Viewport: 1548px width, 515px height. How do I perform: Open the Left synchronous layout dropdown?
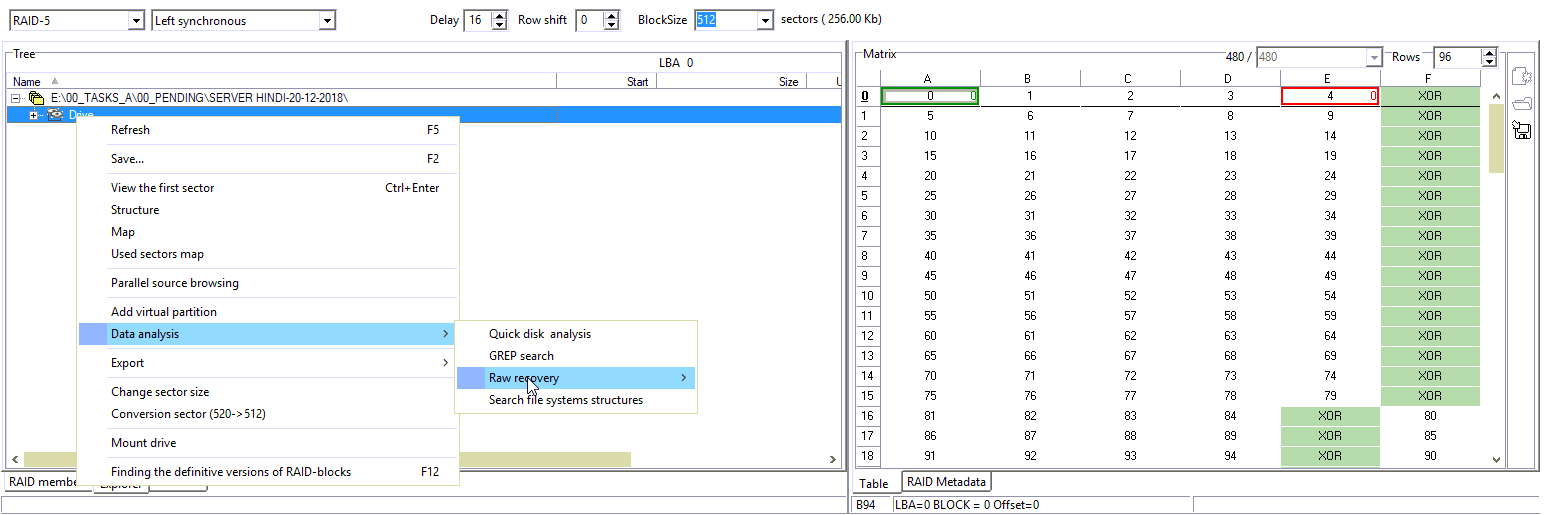click(326, 21)
